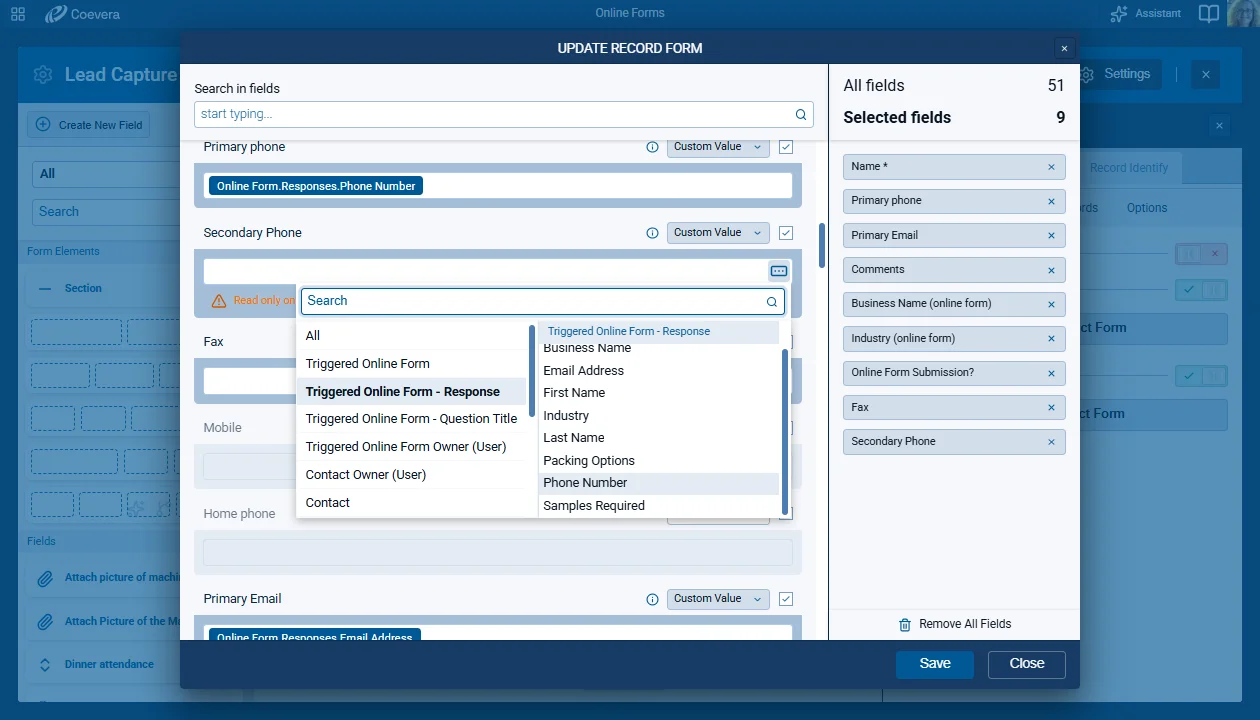Image resolution: width=1260 pixels, height=720 pixels.
Task: Click the plus icon in Create New Field
Action: click(43, 125)
